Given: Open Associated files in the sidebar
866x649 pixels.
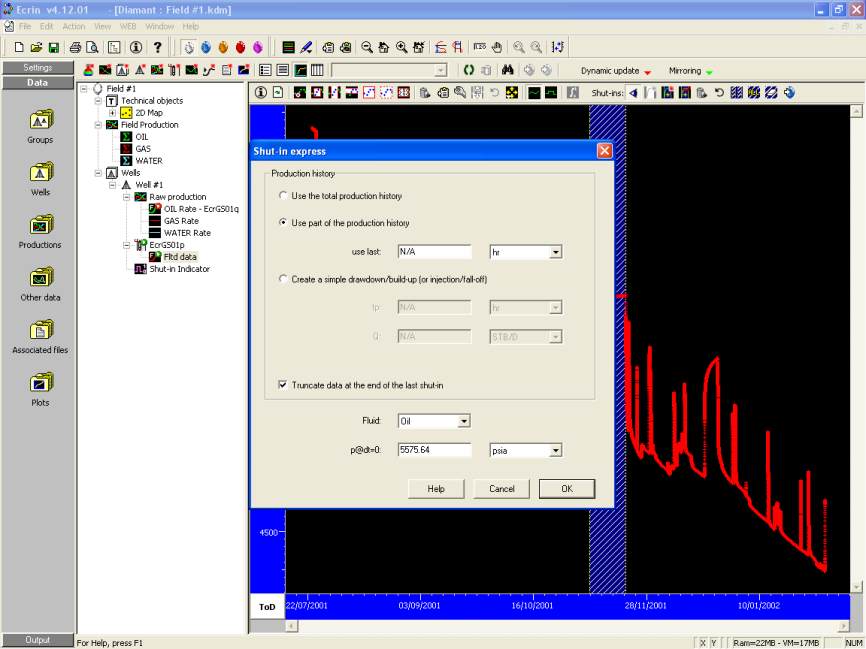Looking at the screenshot, I should 40,331.
